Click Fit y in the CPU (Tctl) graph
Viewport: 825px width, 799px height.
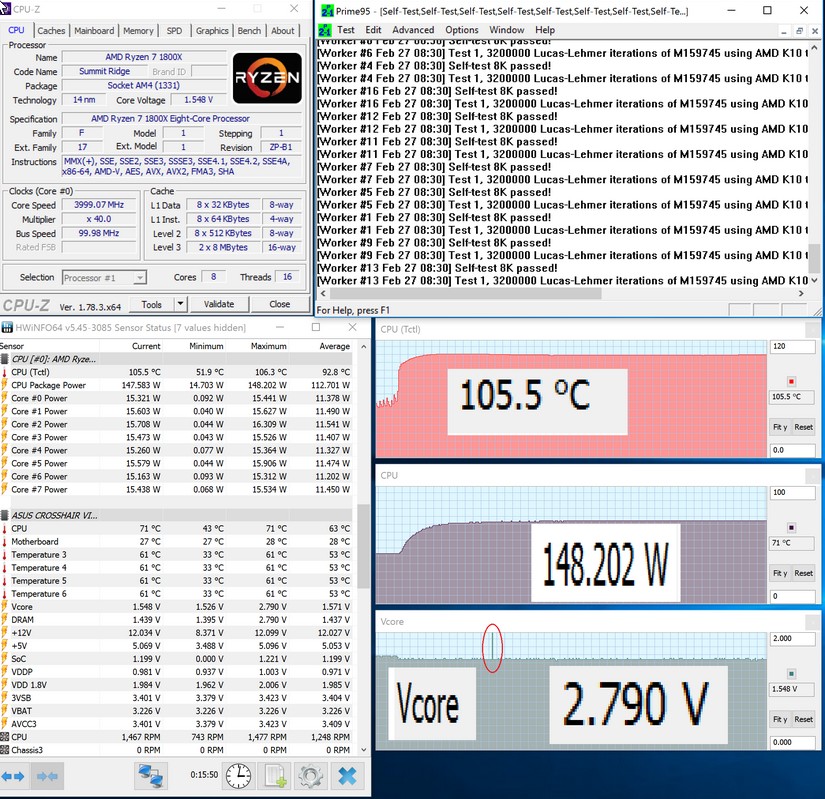click(779, 427)
